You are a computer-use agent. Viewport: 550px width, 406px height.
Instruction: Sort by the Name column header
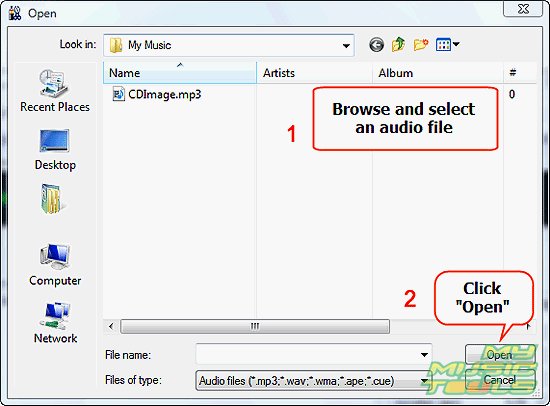pyautogui.click(x=180, y=73)
